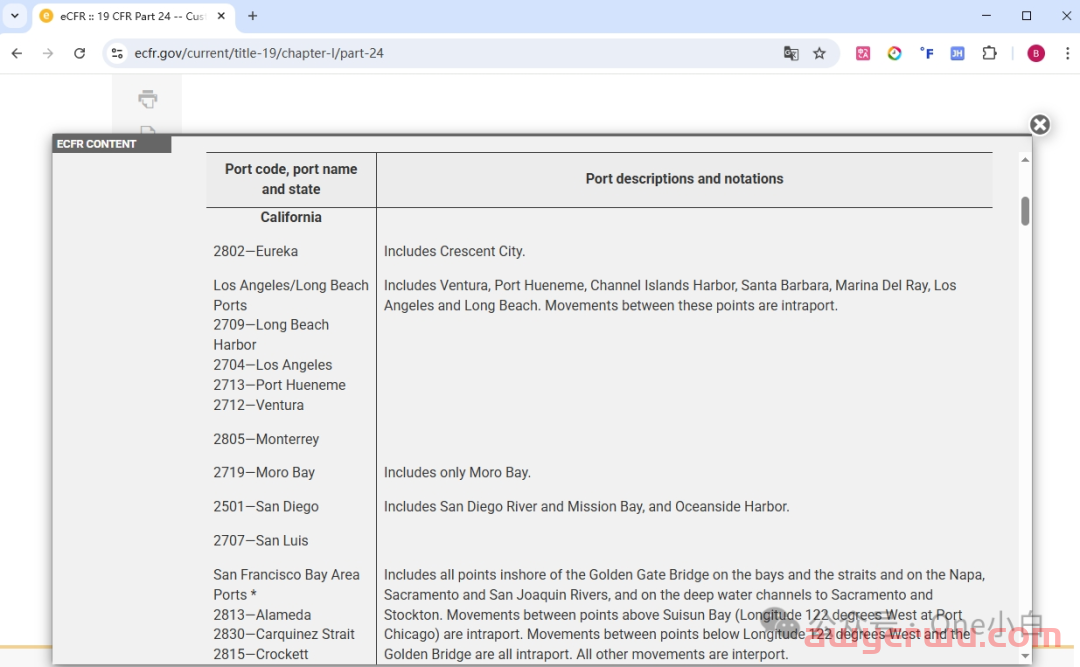Click San Diego River and Mission Bay description
Image resolution: width=1080 pixels, height=667 pixels.
pos(586,506)
